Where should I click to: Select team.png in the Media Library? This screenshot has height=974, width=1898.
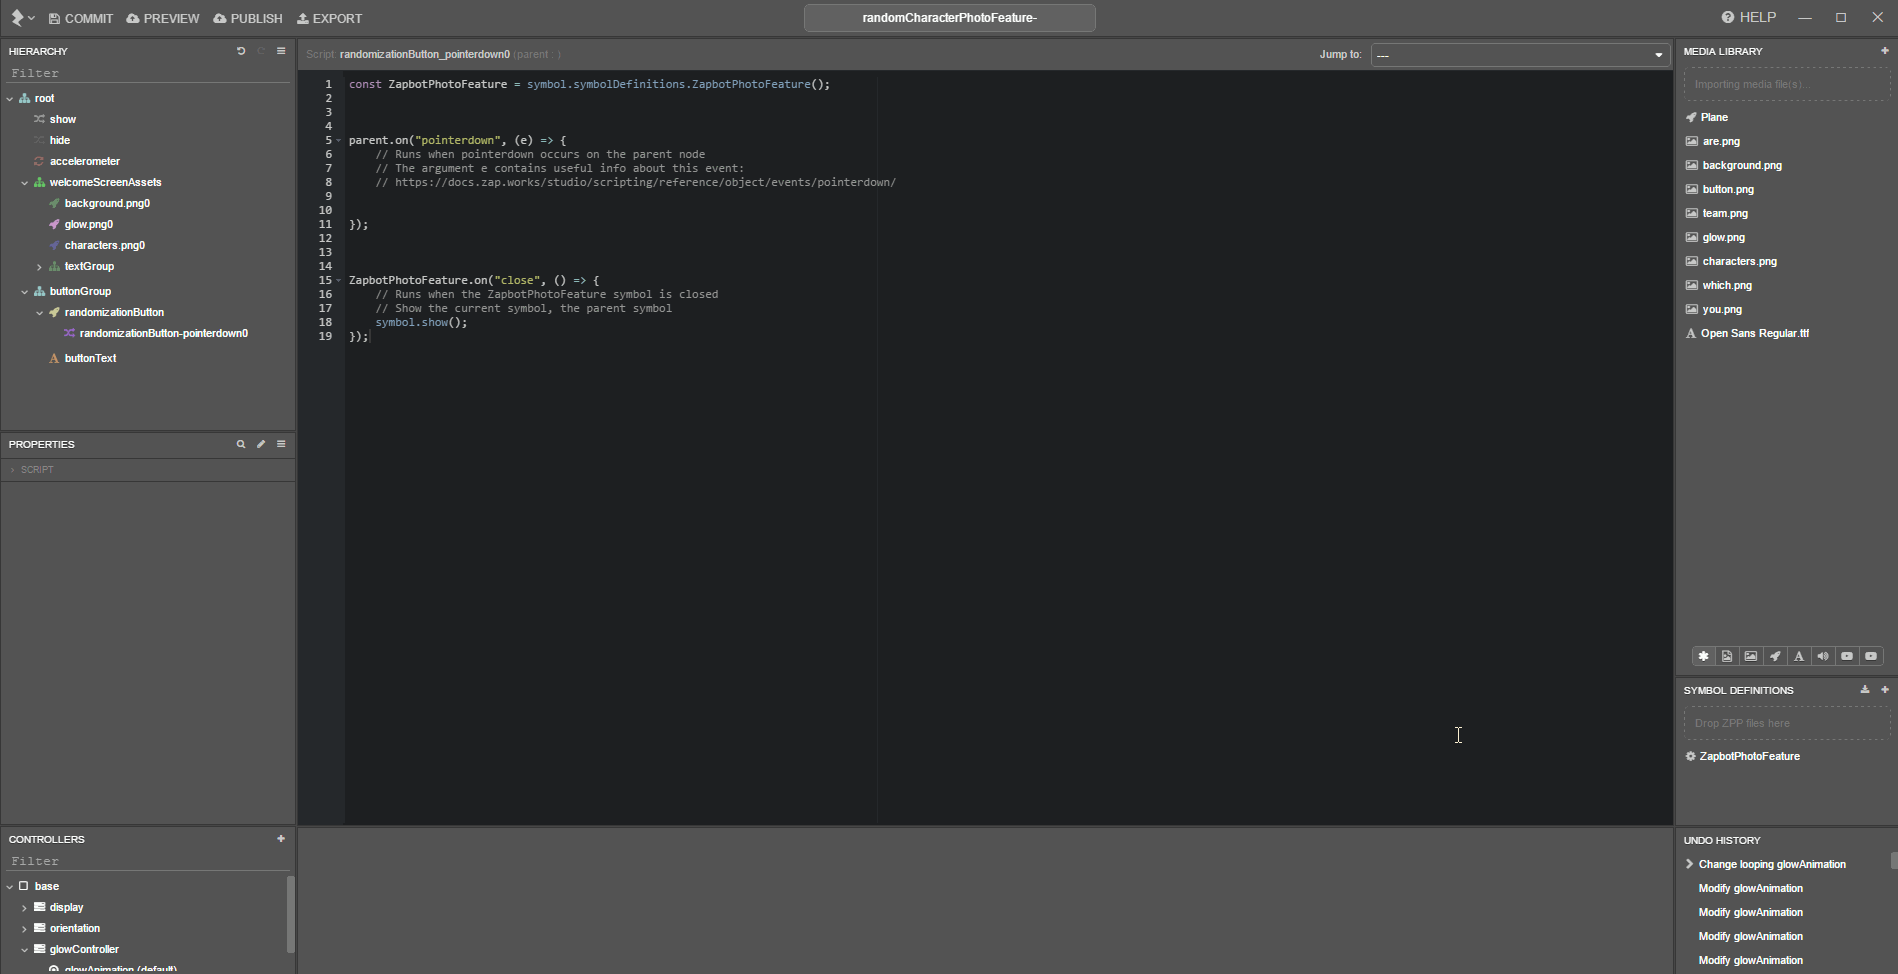1725,213
